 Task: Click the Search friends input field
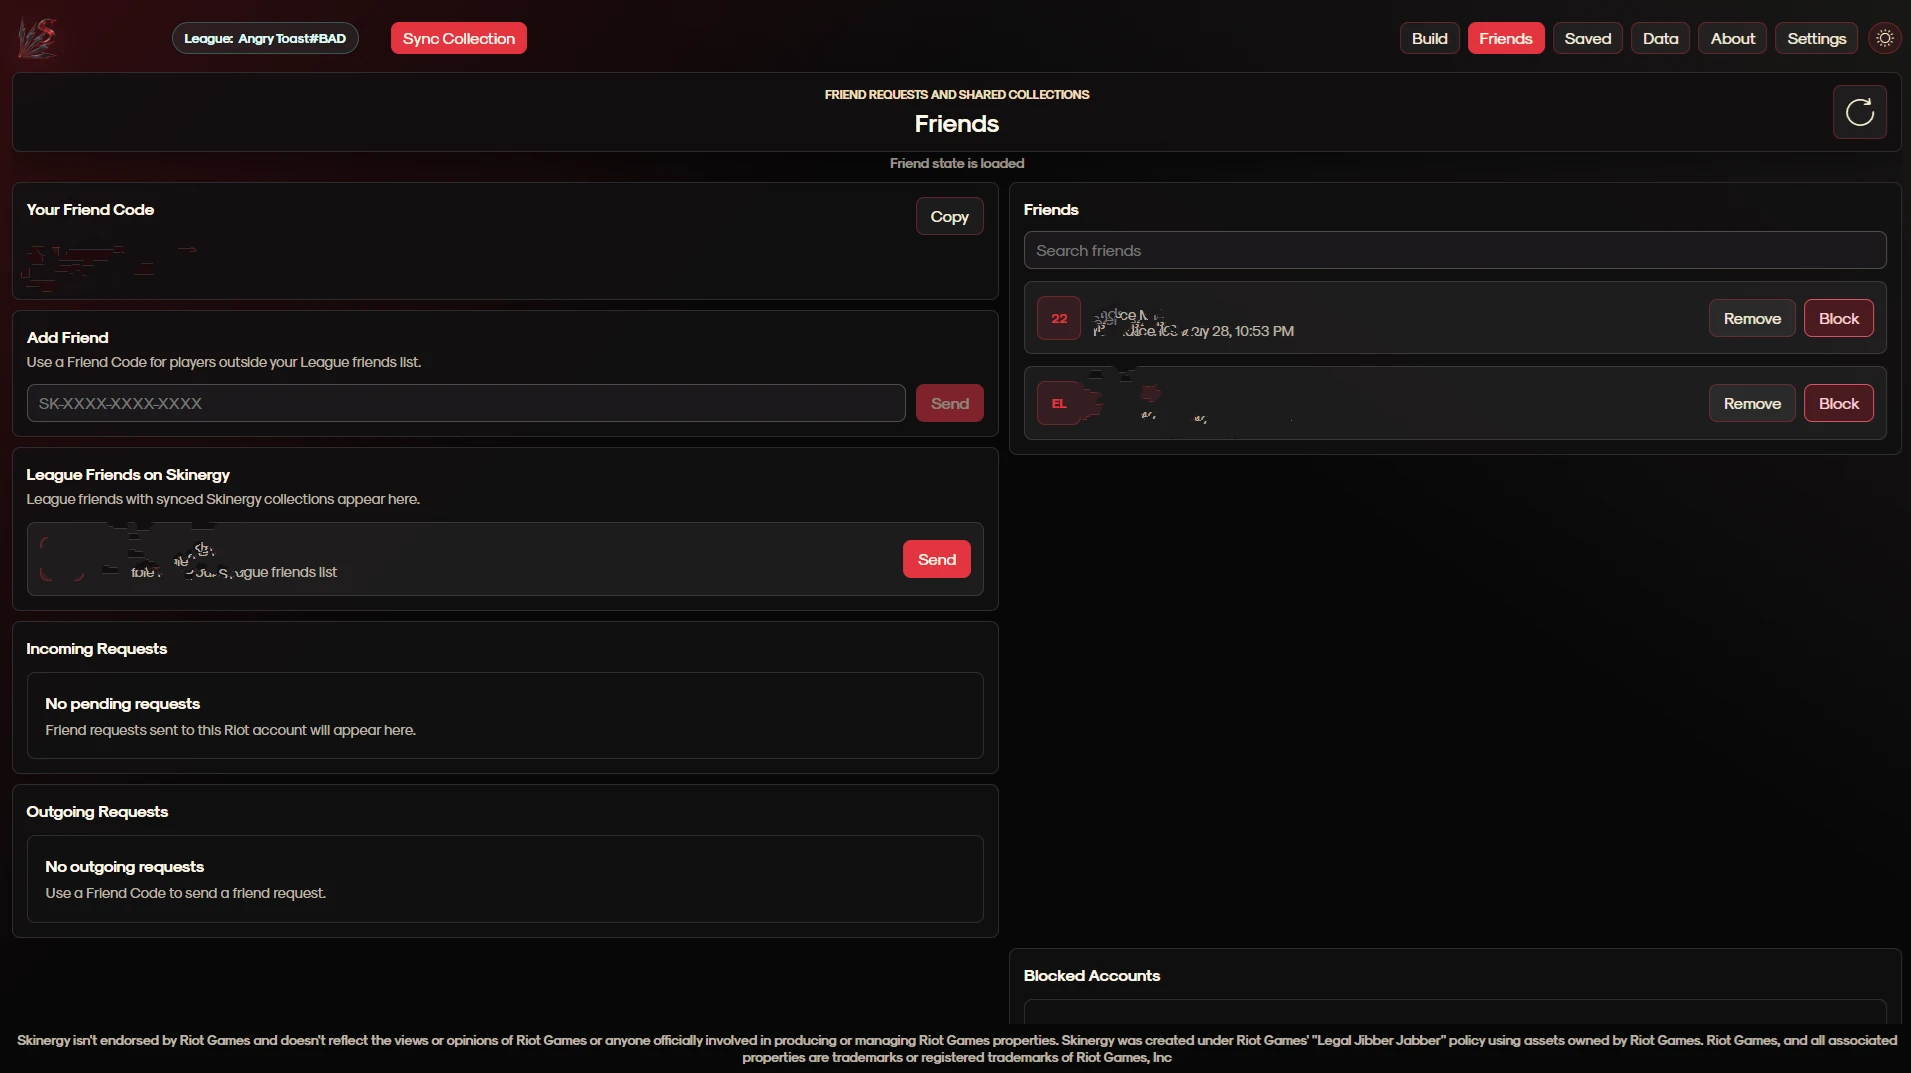pyautogui.click(x=1455, y=250)
